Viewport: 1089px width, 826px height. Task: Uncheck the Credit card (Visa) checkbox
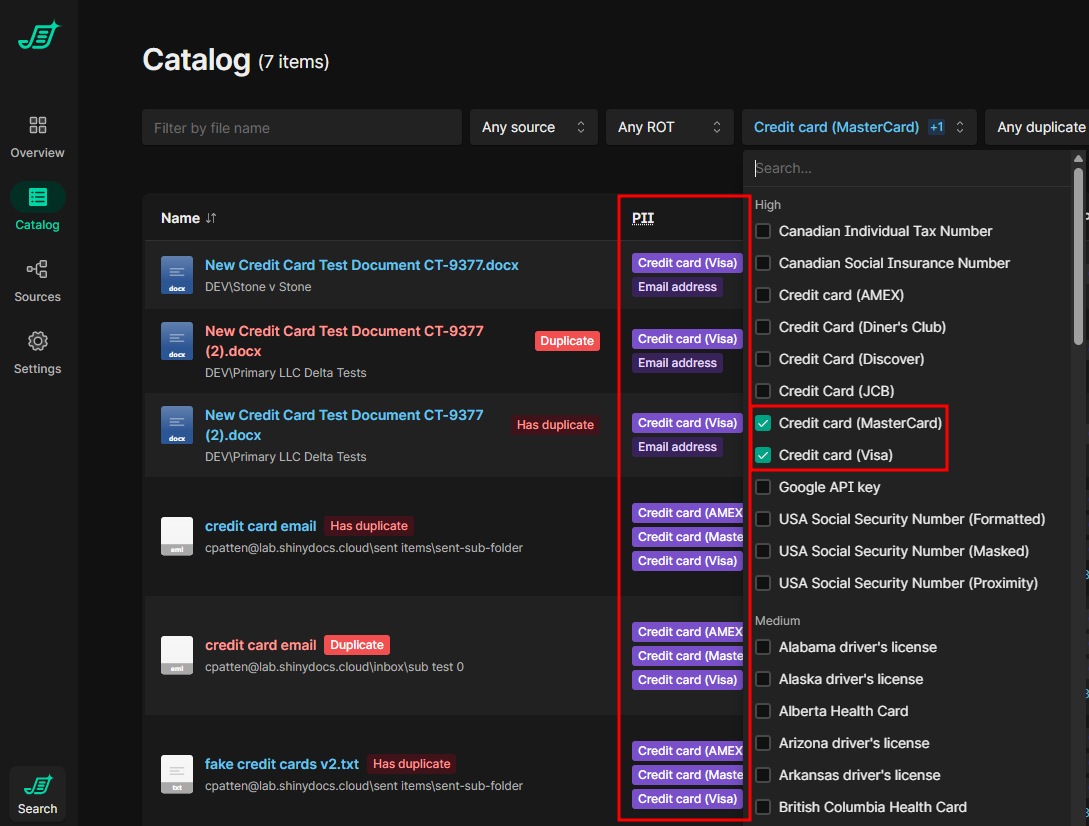click(763, 455)
